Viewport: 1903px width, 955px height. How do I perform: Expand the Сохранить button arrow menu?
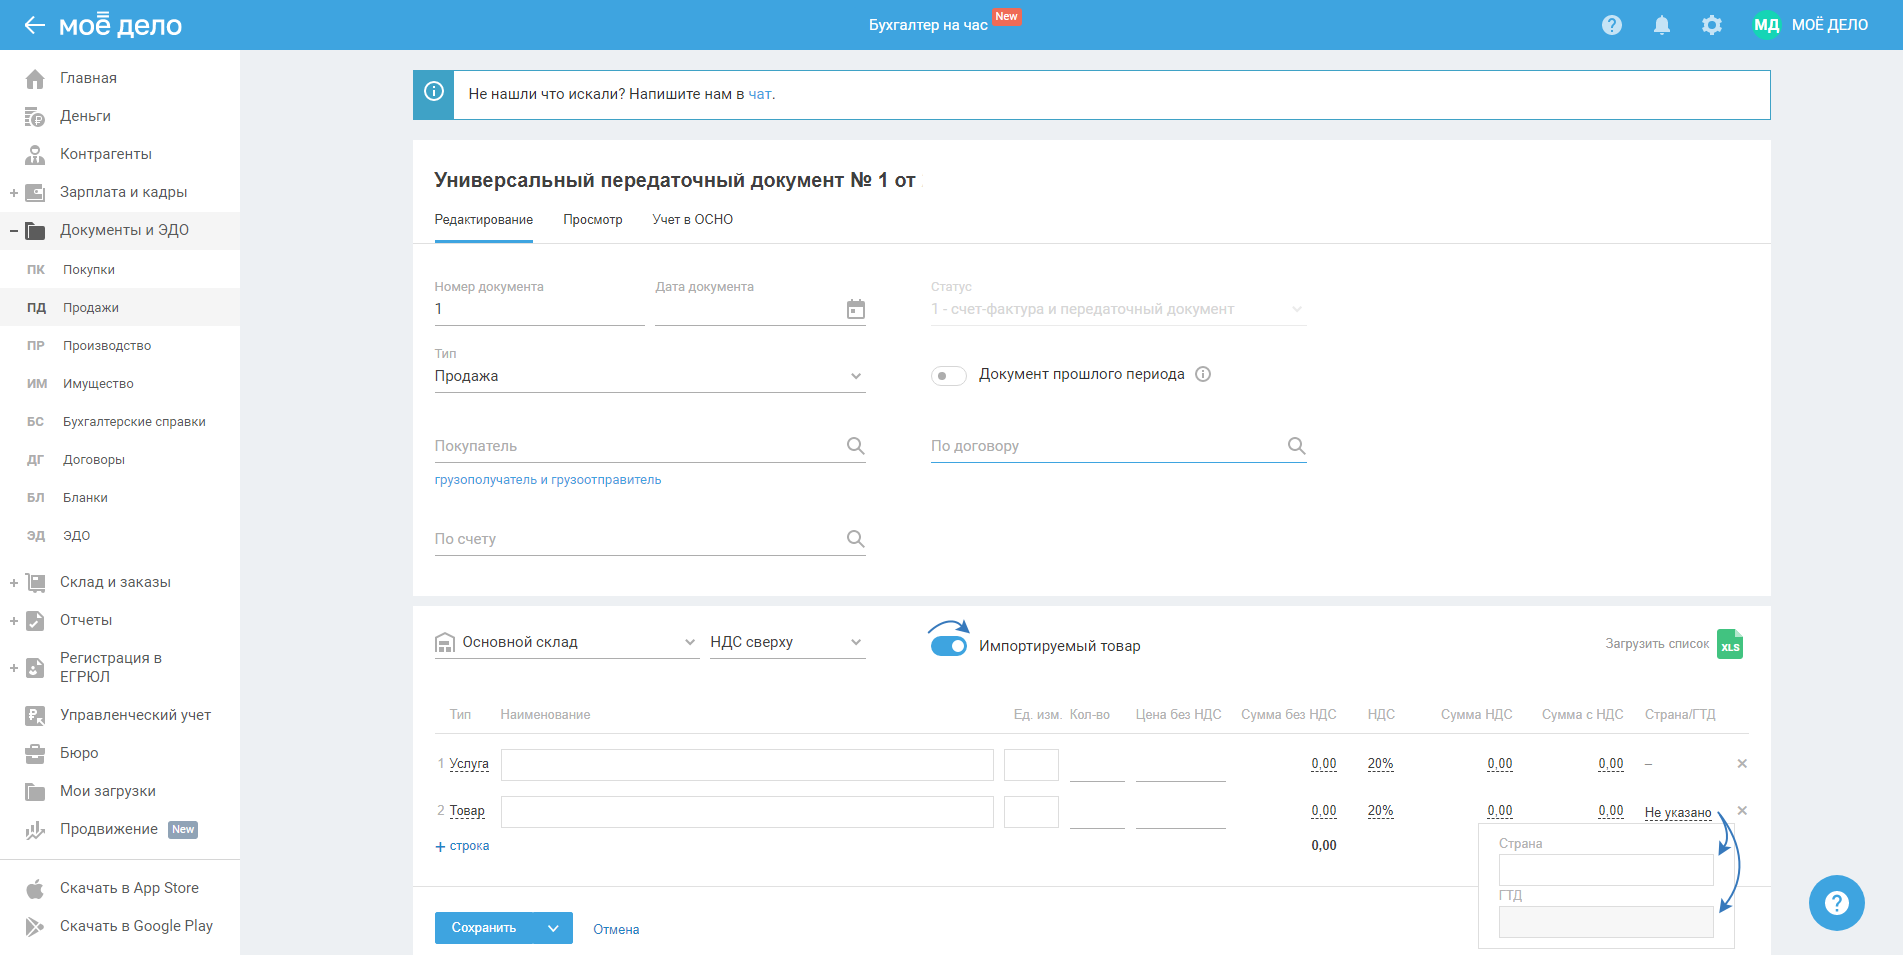(x=553, y=928)
